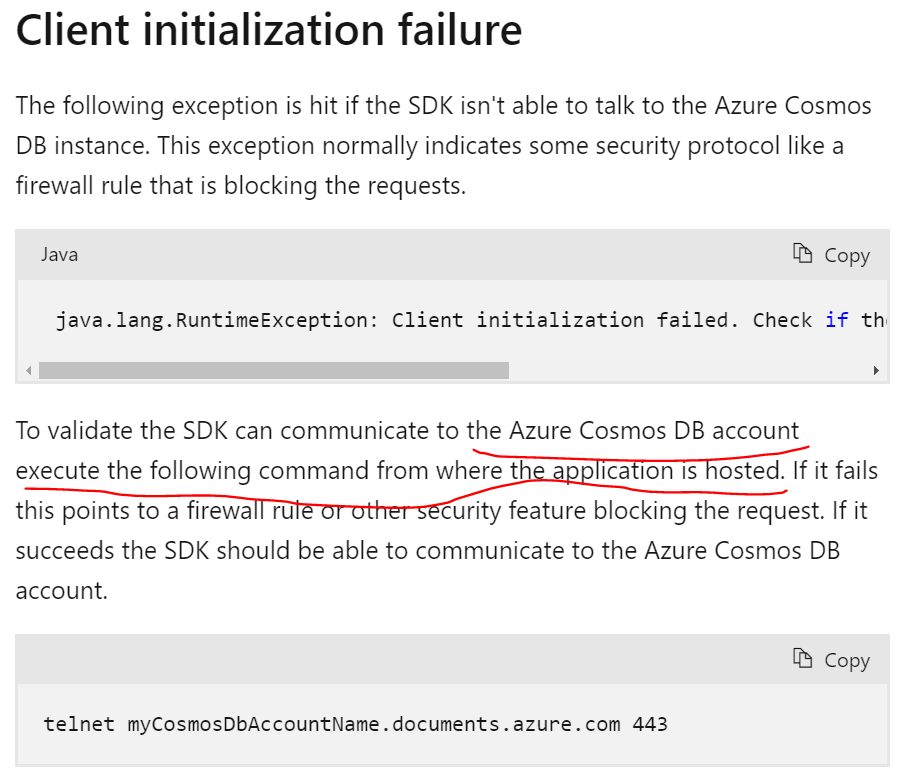Click the 'Client initialization failure' heading
The height and width of the screenshot is (782, 914).
pyautogui.click(x=269, y=32)
